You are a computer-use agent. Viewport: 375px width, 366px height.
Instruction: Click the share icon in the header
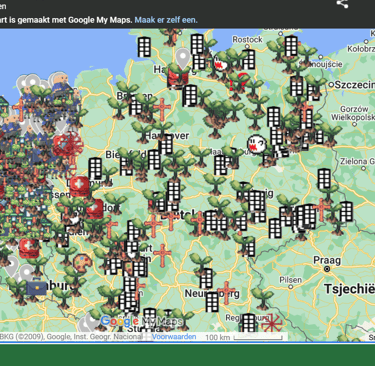coord(342,4)
